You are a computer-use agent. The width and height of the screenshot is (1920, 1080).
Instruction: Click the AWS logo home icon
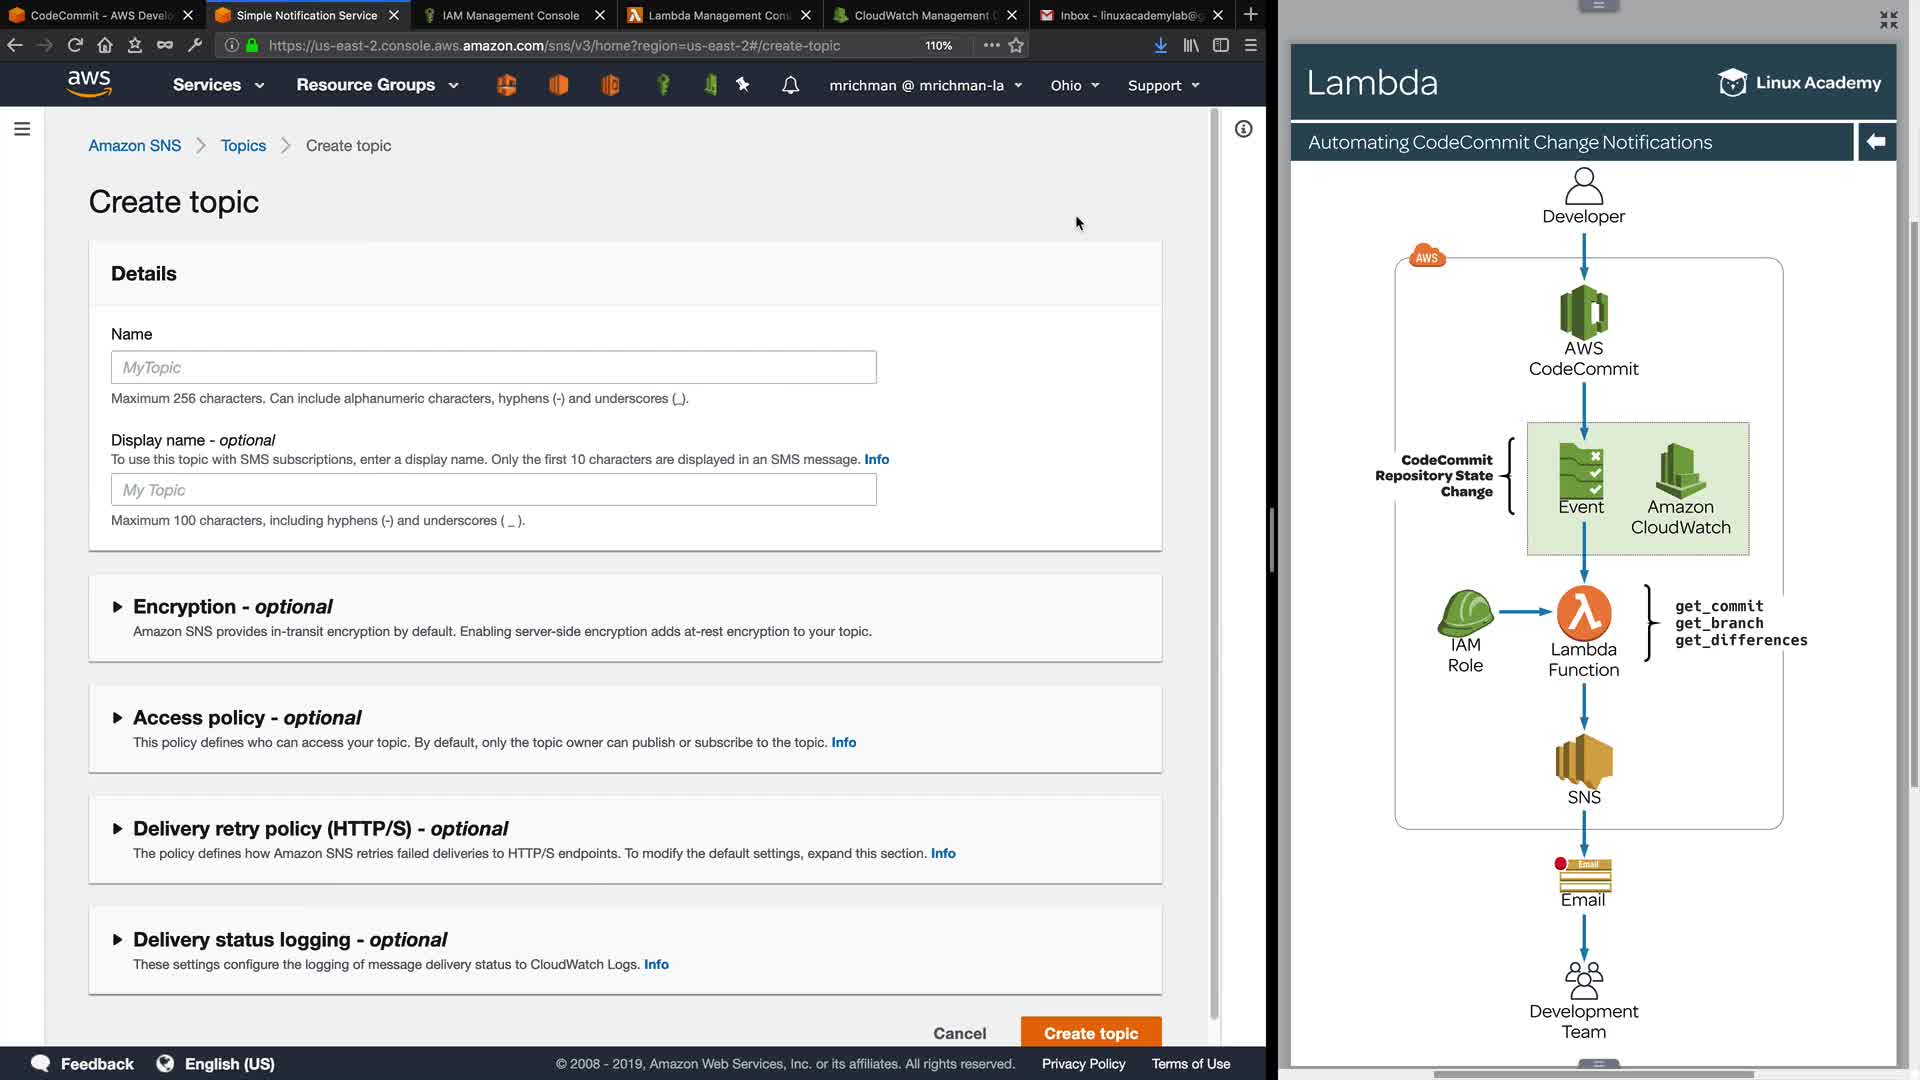[89, 84]
